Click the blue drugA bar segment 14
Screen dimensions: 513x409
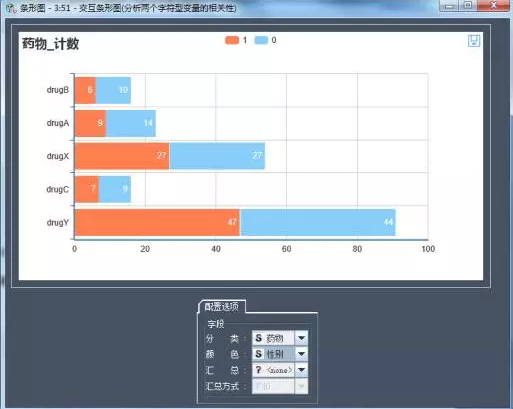point(131,123)
